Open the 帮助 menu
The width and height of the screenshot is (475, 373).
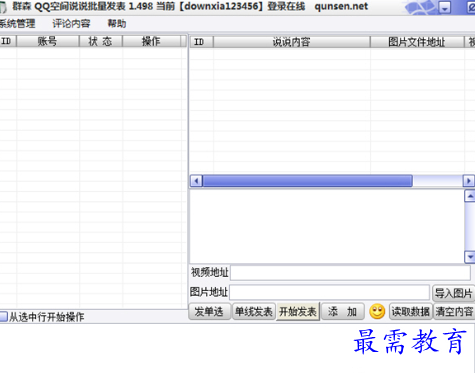point(117,23)
